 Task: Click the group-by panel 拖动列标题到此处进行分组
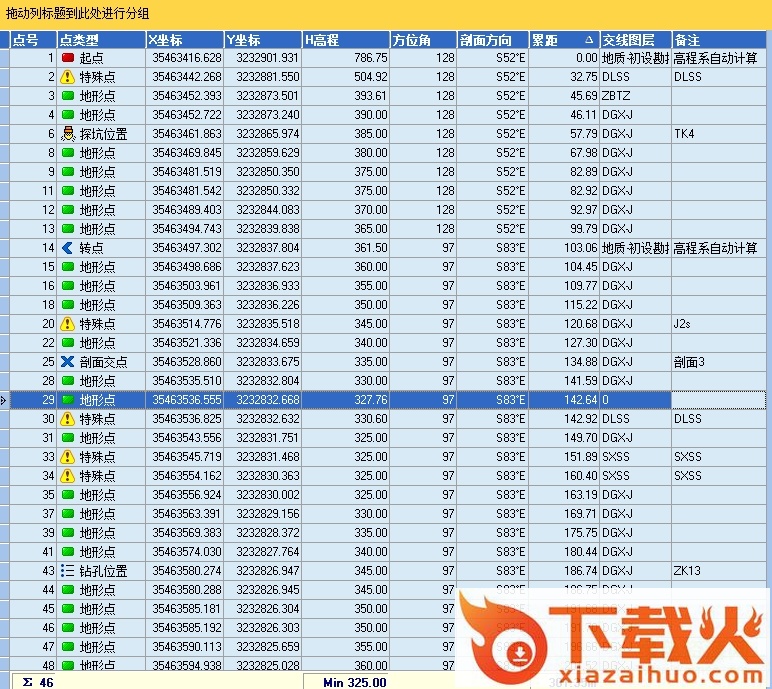pyautogui.click(x=386, y=14)
